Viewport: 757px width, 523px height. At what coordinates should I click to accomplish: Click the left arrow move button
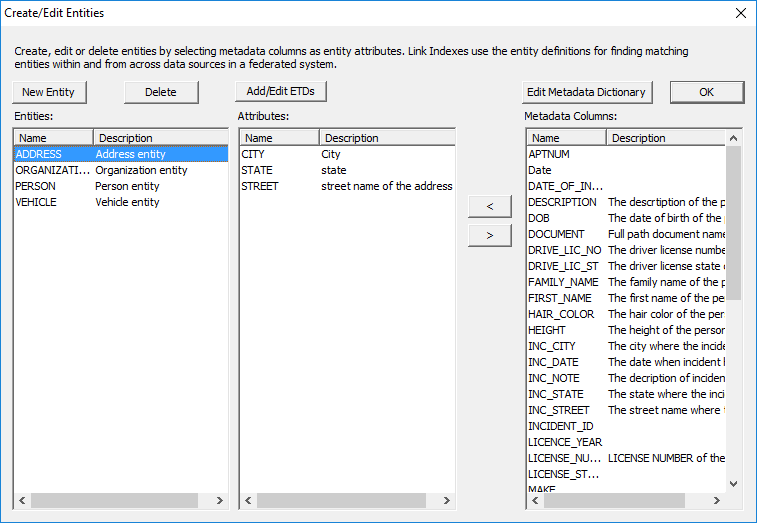(490, 206)
